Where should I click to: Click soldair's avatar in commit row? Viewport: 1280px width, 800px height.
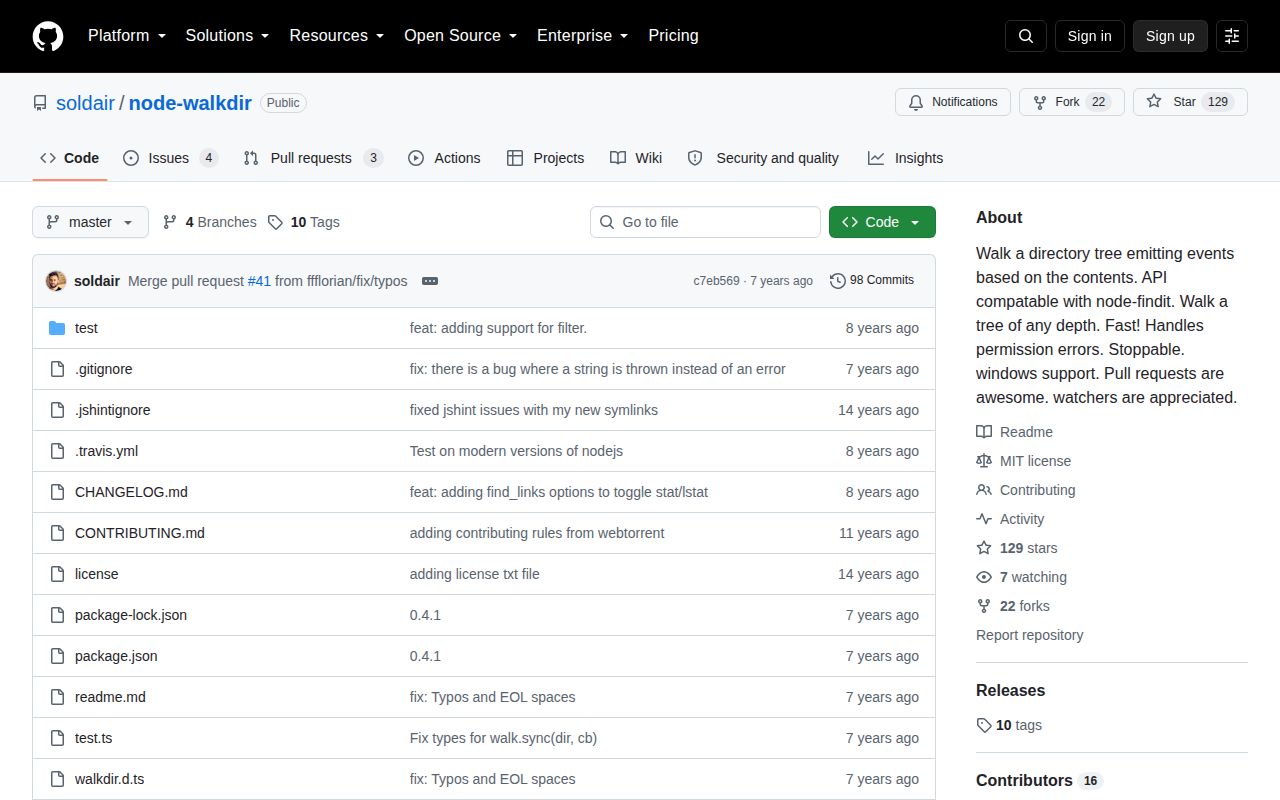pos(56,281)
